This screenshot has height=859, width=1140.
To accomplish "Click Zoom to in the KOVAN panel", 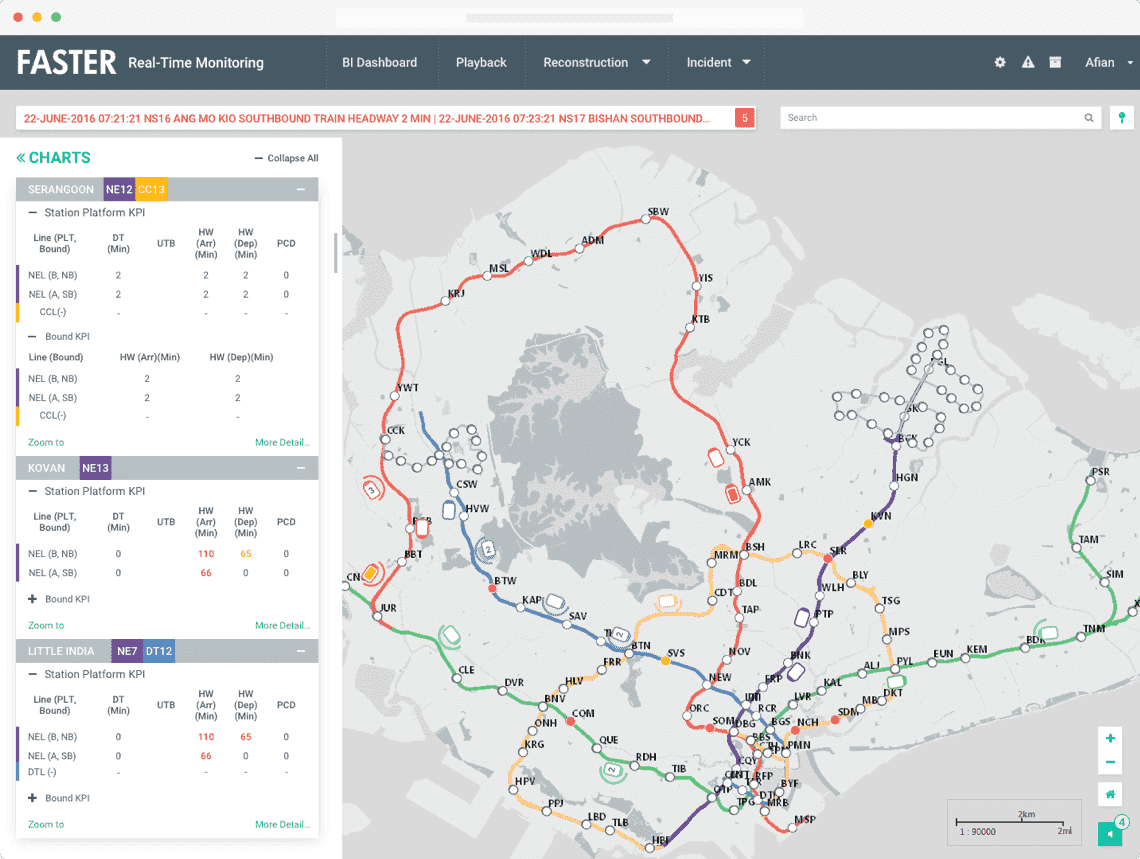I will point(45,625).
